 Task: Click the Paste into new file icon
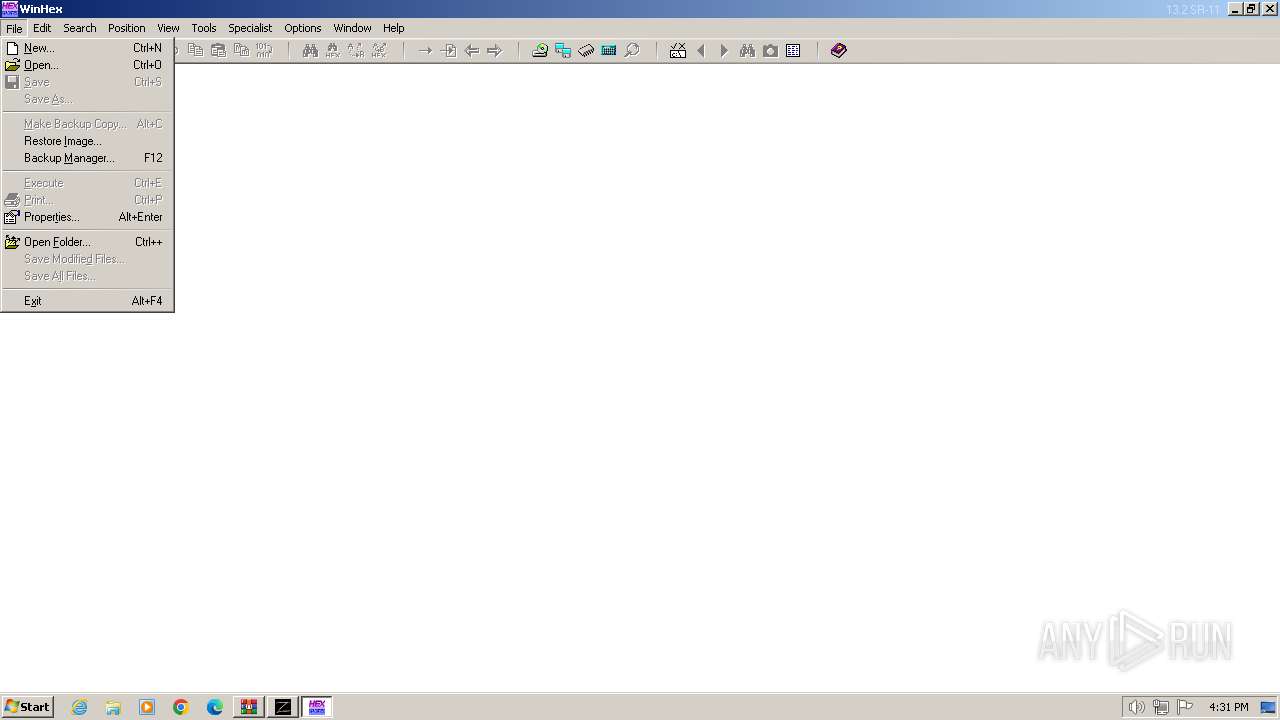241,50
